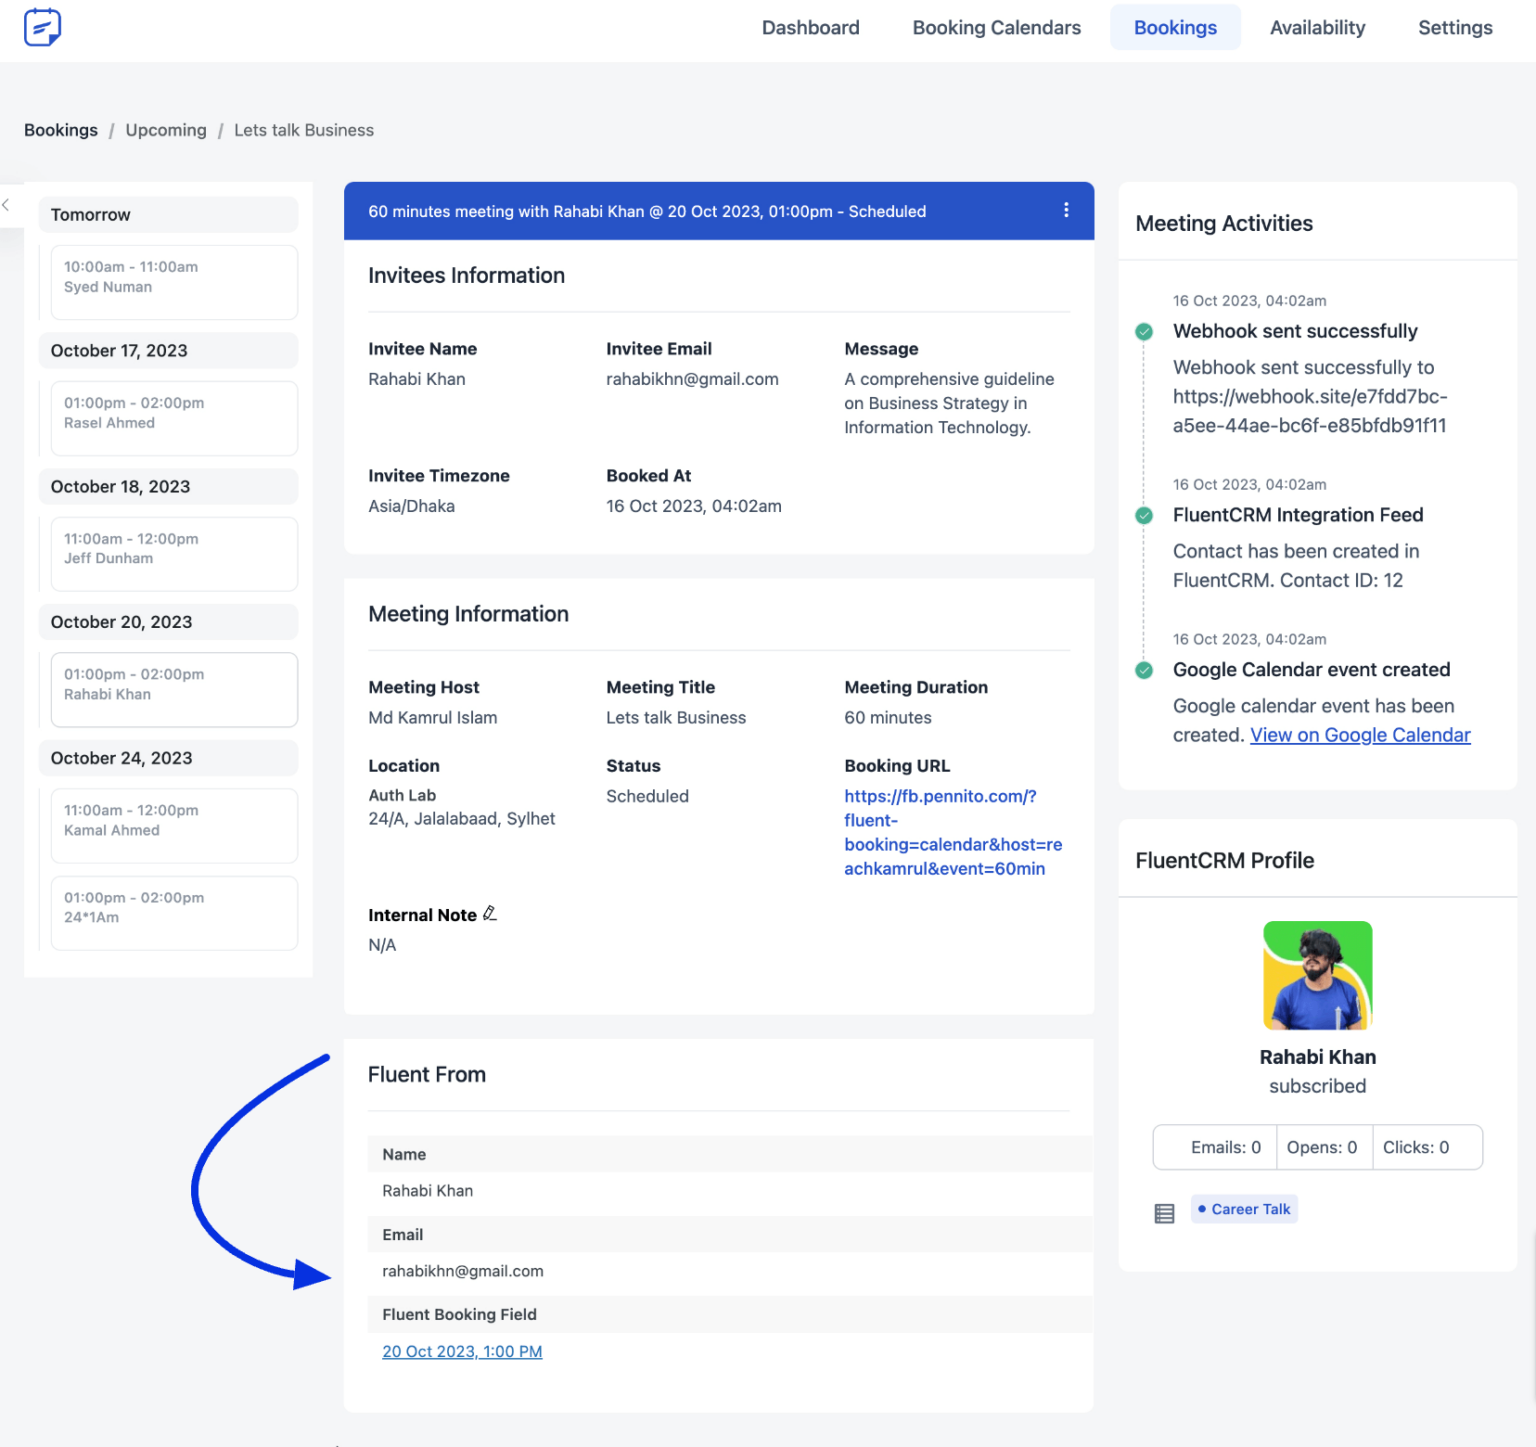
Task: Click the webhook.site URL text in activities
Action: [x=1310, y=411]
